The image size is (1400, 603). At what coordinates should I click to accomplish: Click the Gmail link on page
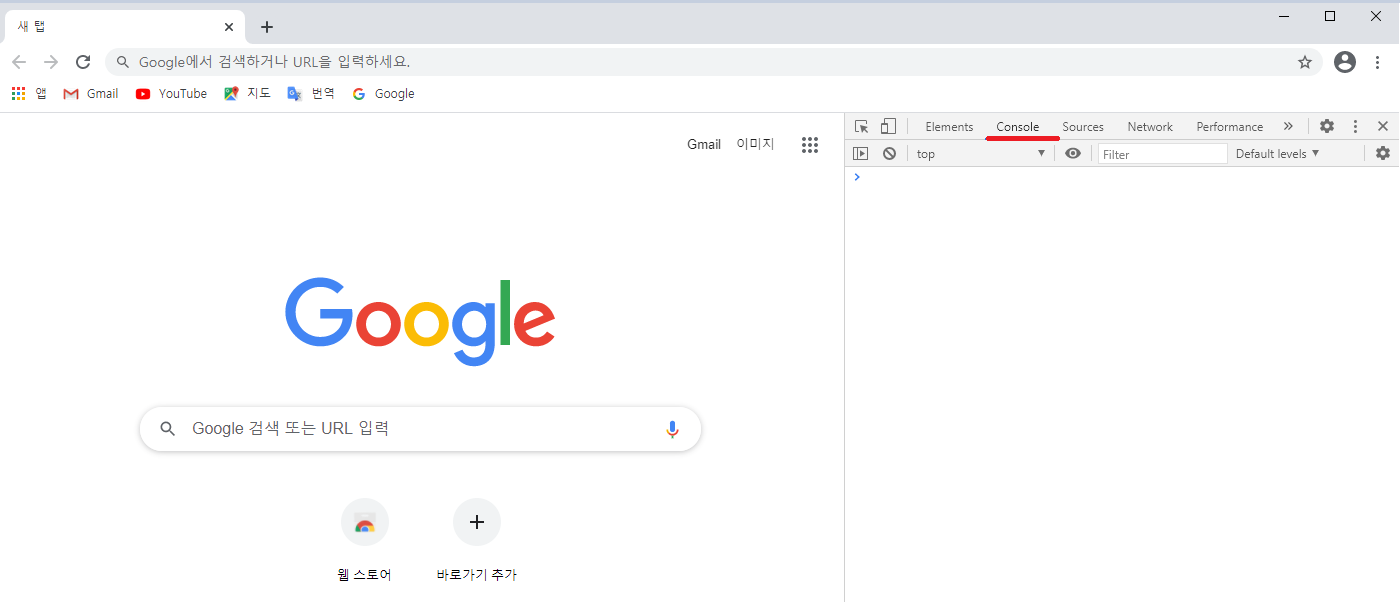coord(704,144)
